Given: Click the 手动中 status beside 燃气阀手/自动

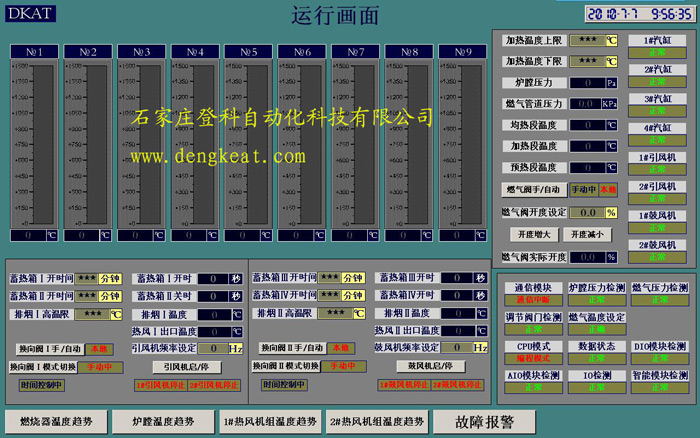Looking at the screenshot, I should 583,190.
